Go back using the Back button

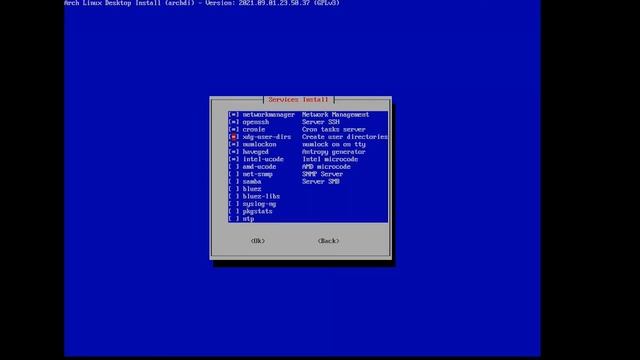[328, 241]
